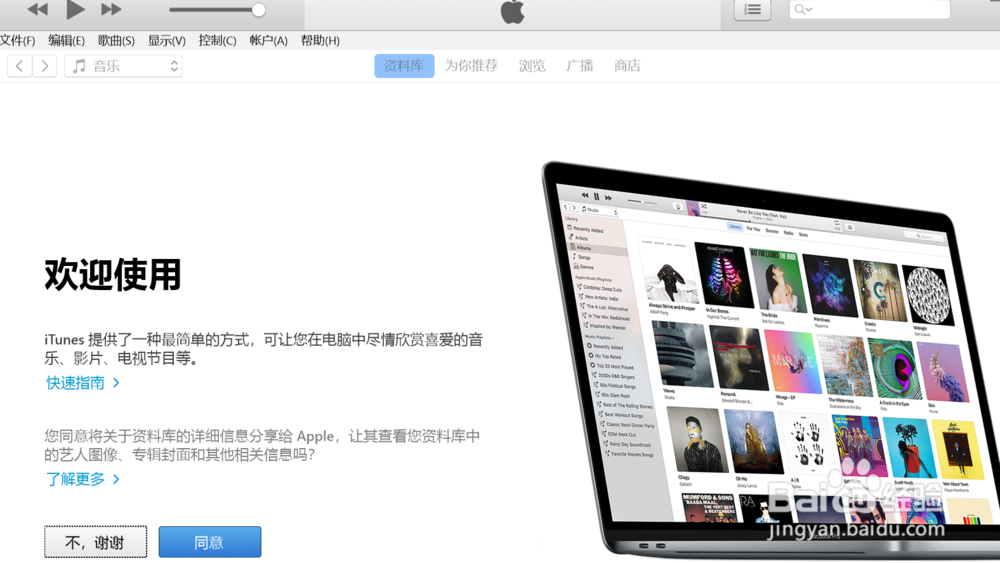Open the 快速指南 link

83,383
